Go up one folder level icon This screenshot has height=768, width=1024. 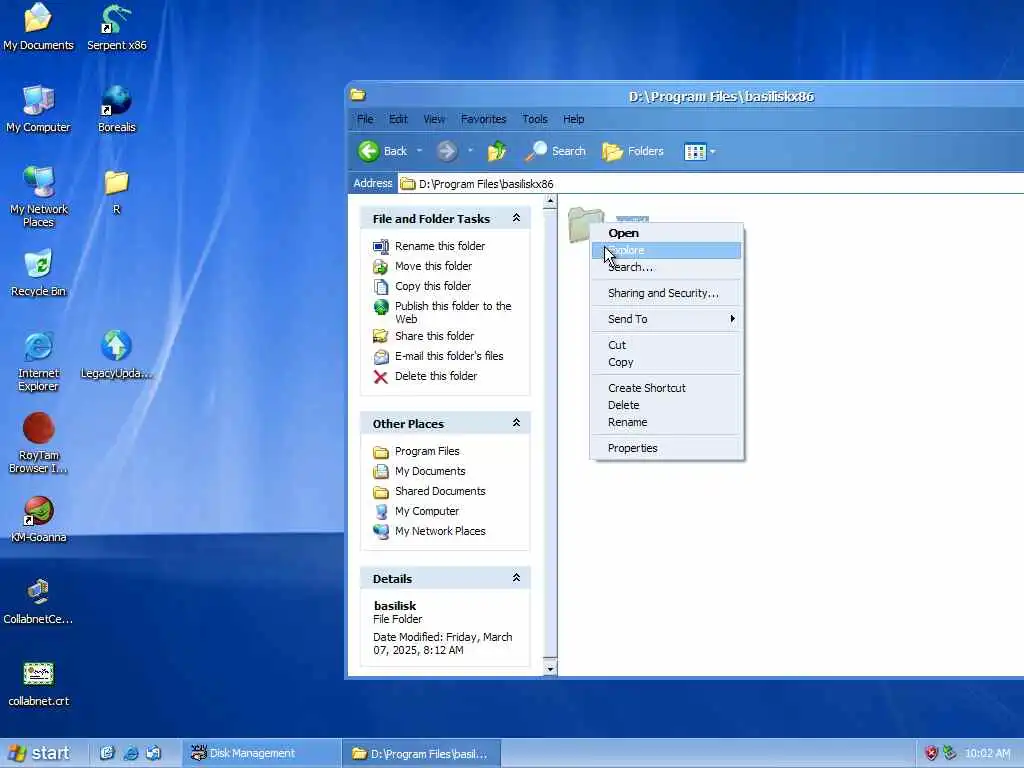click(496, 151)
